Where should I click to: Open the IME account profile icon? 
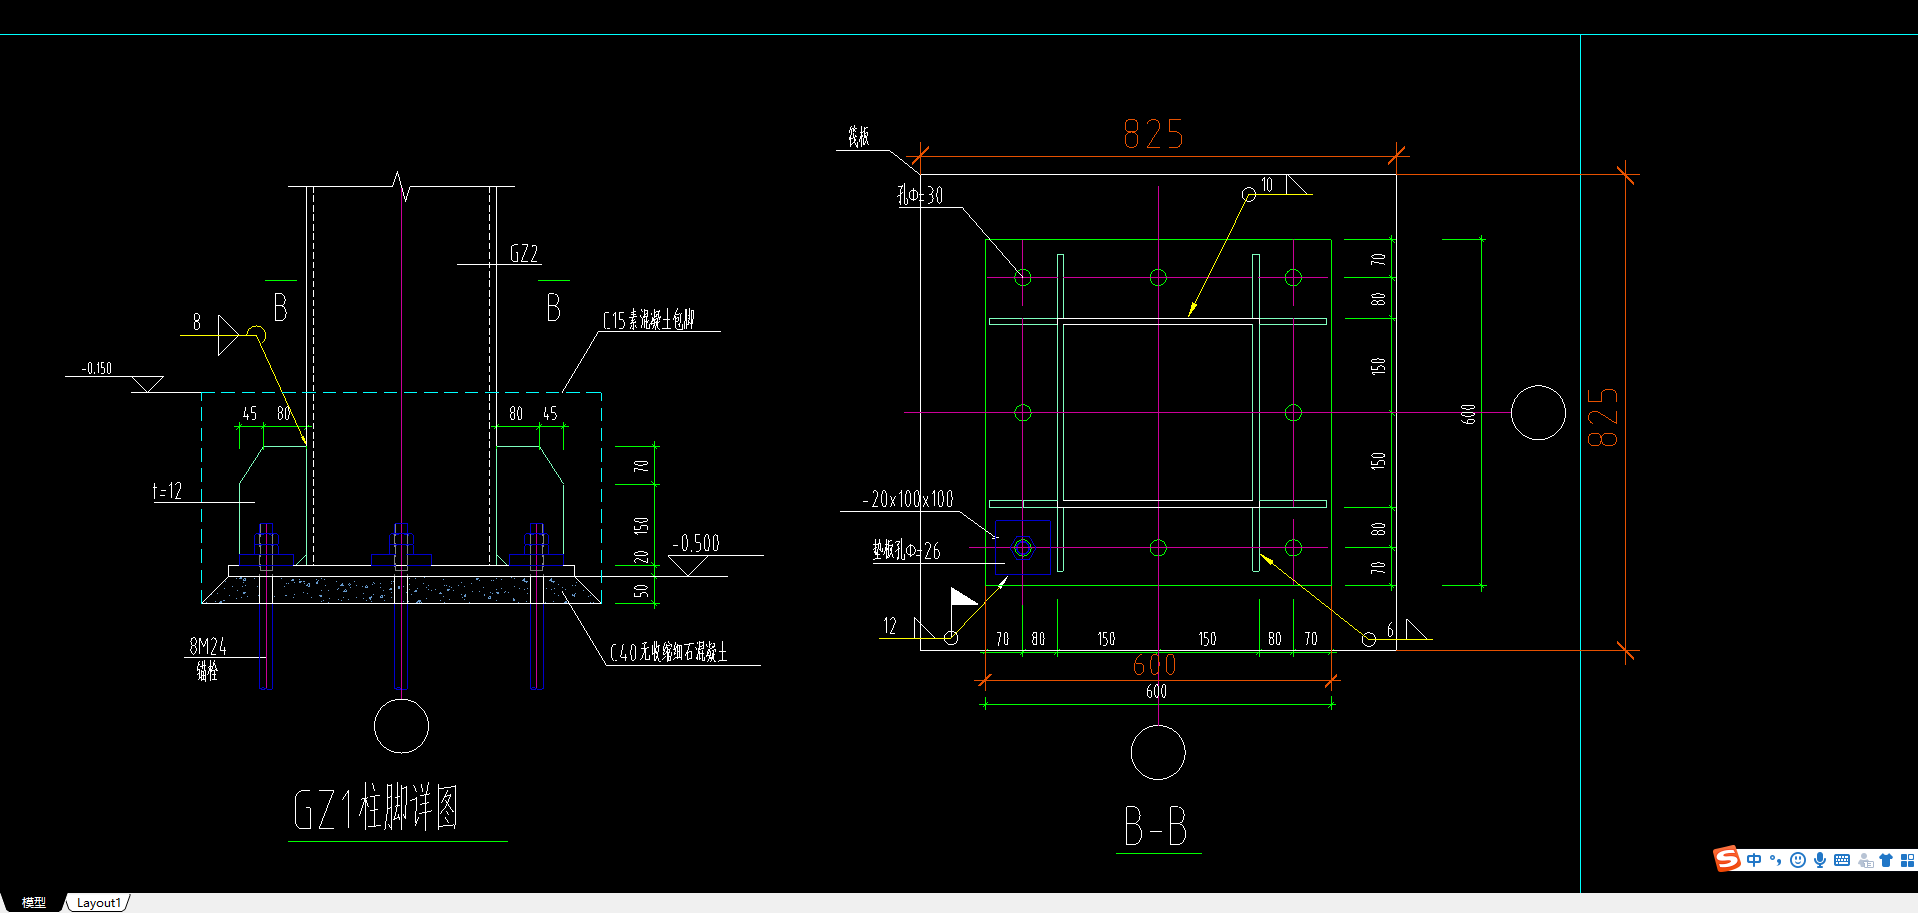pos(1865,860)
